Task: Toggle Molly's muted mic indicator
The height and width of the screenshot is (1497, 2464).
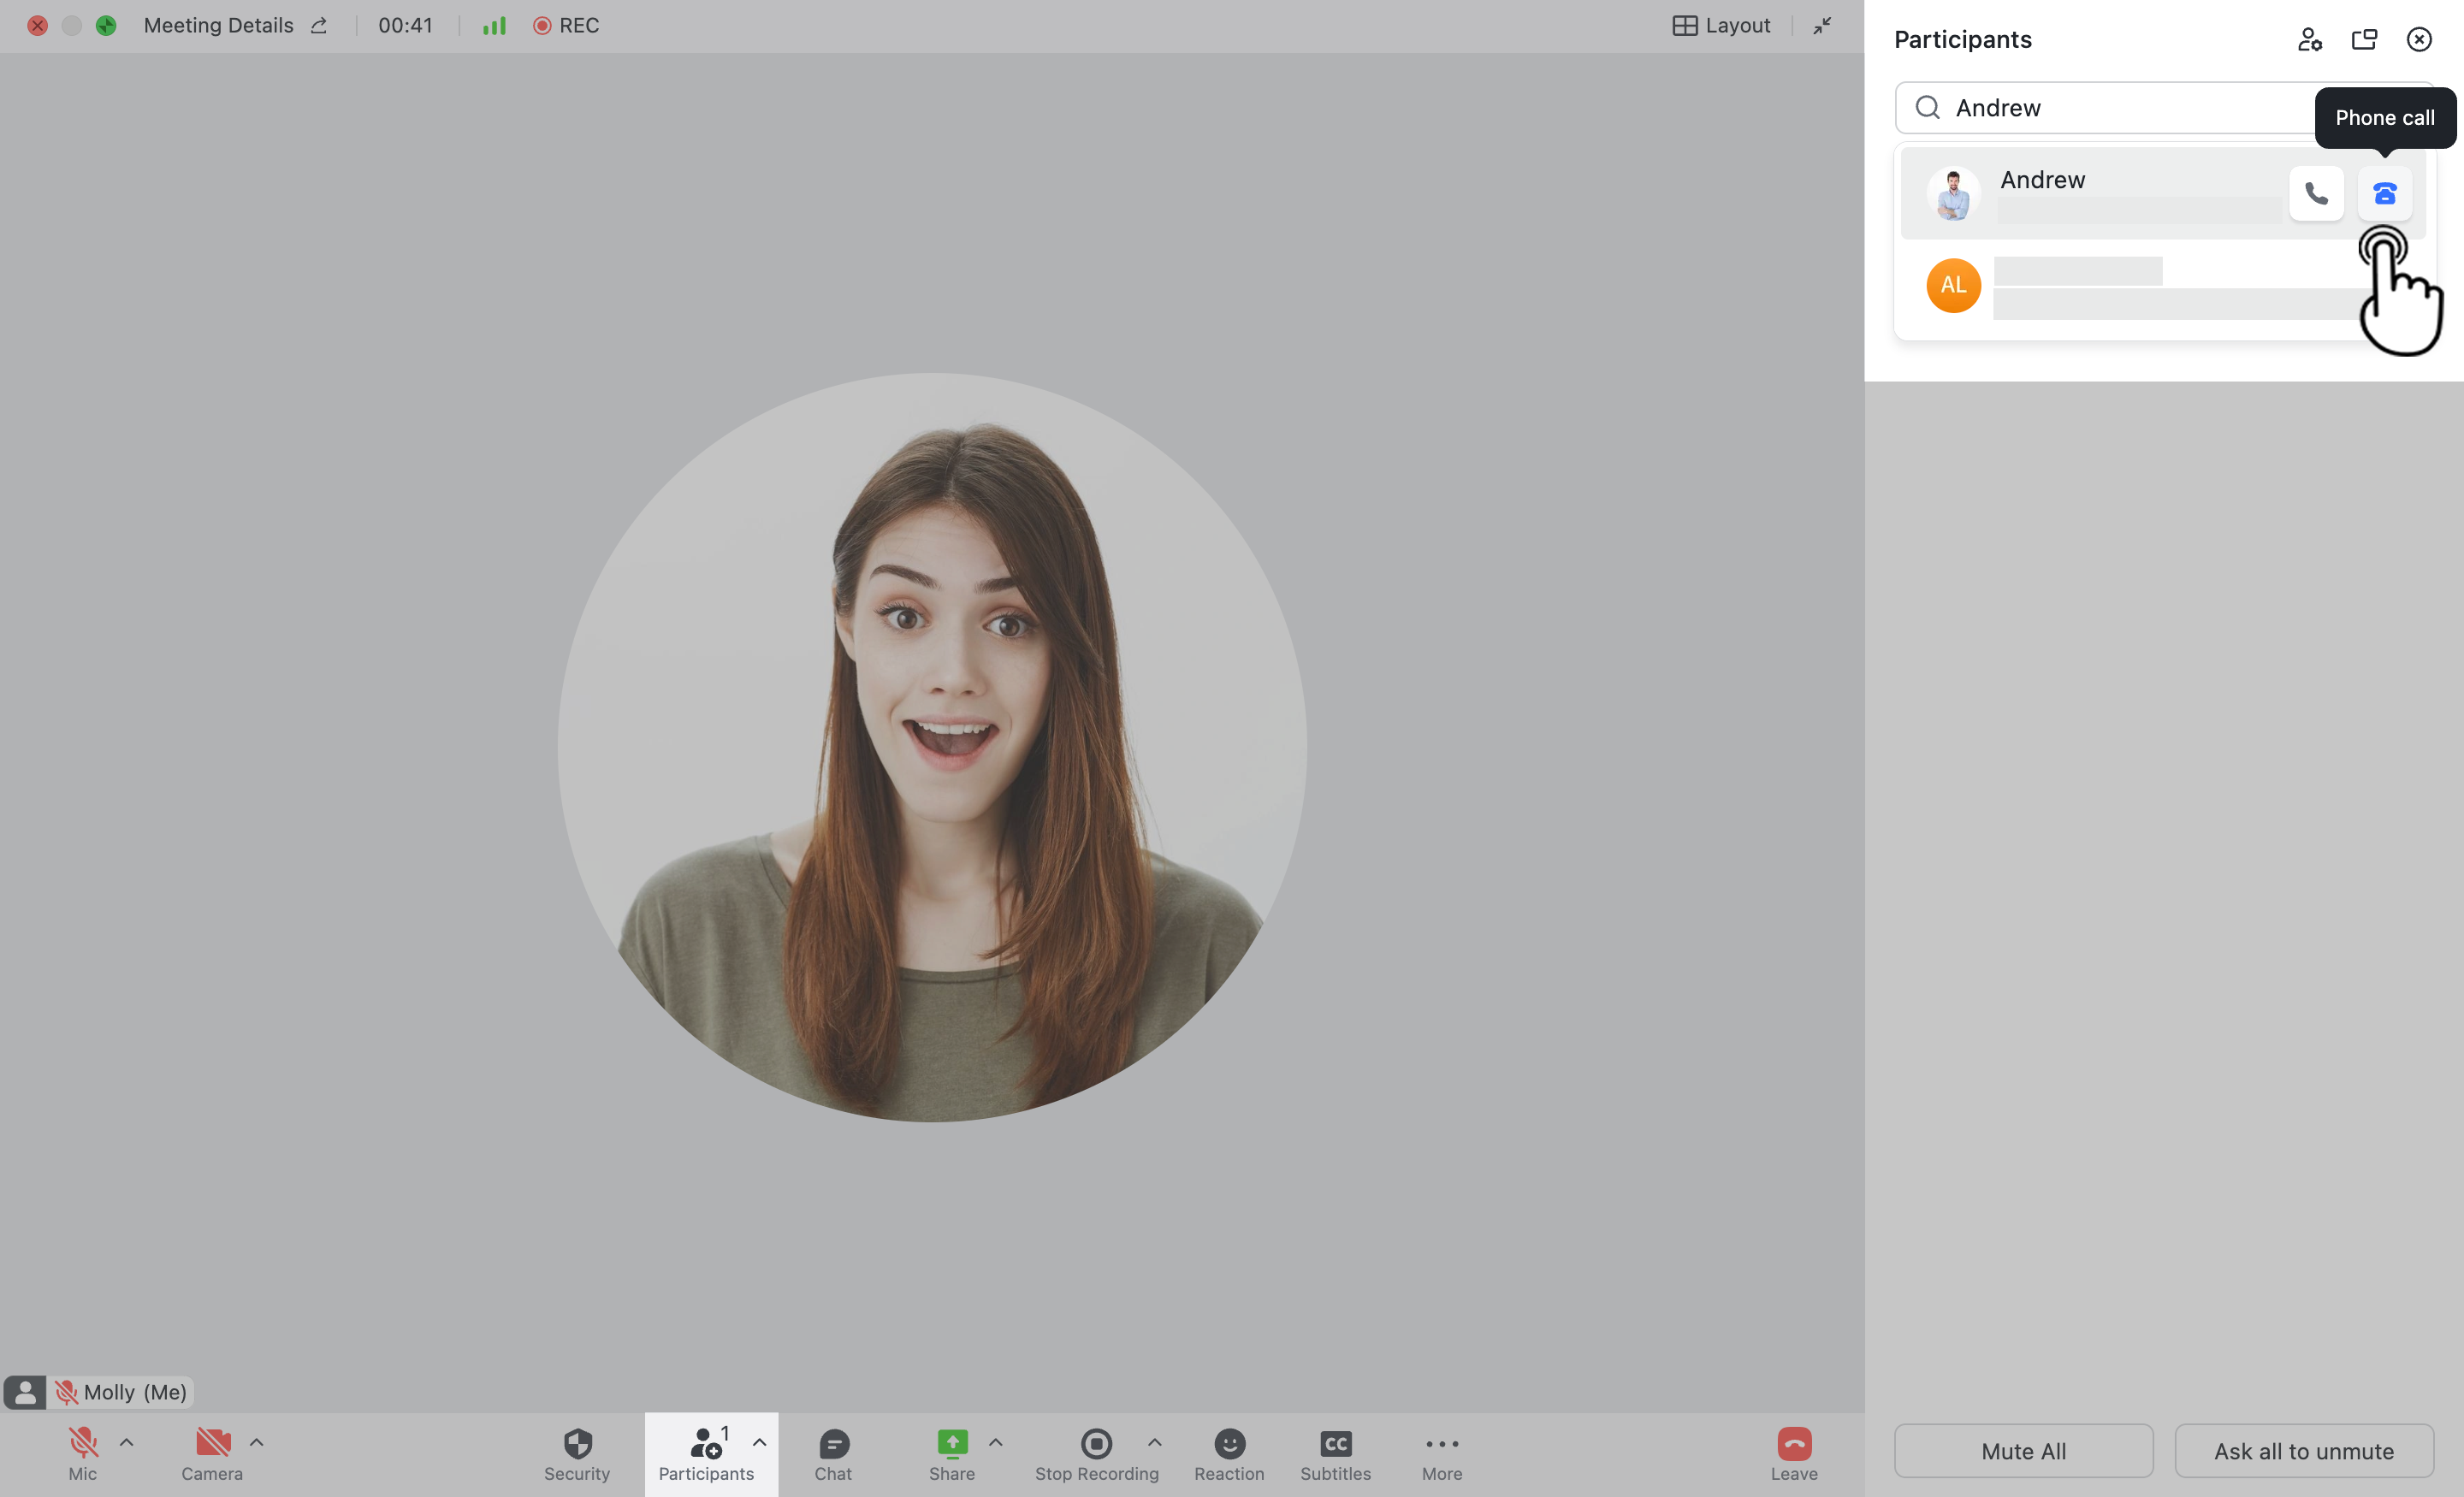Action: pyautogui.click(x=66, y=1391)
